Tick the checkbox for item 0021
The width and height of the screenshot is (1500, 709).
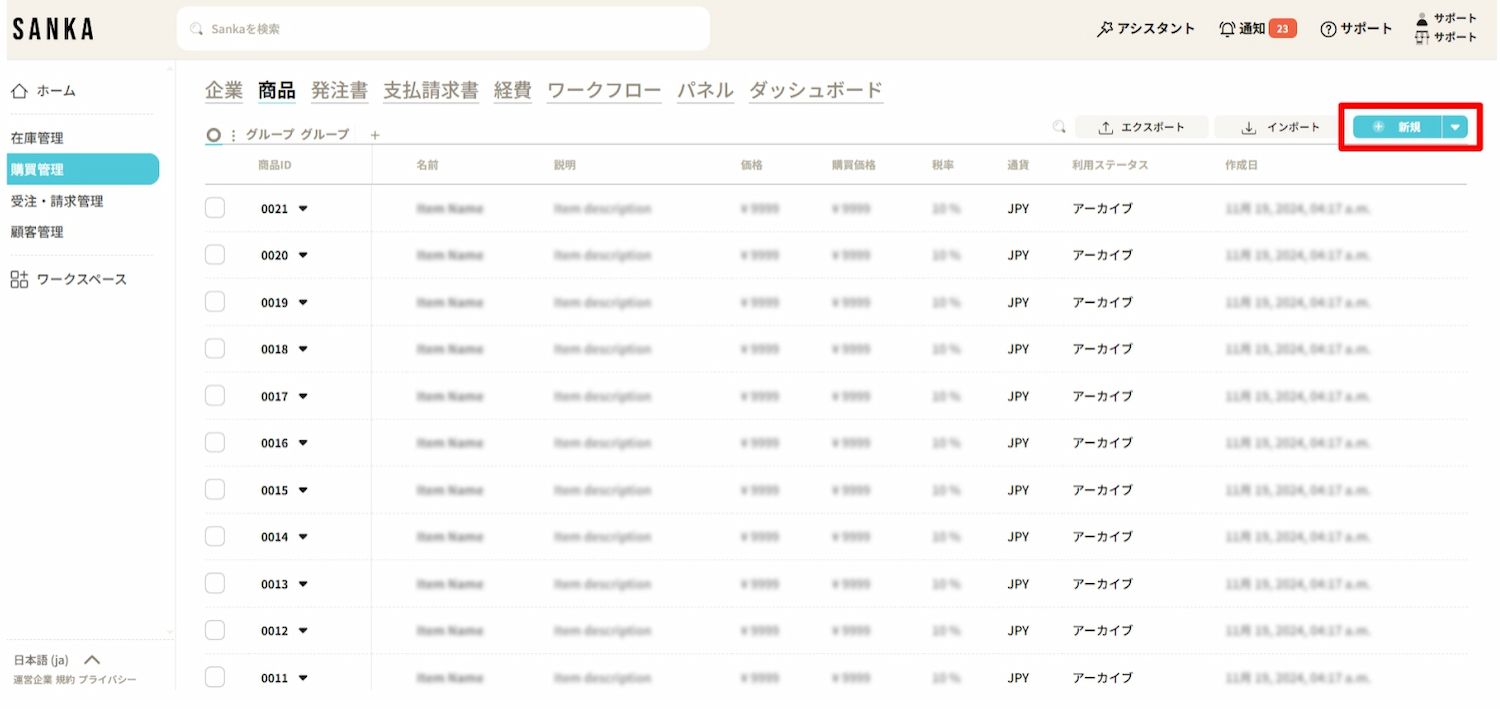click(x=215, y=208)
